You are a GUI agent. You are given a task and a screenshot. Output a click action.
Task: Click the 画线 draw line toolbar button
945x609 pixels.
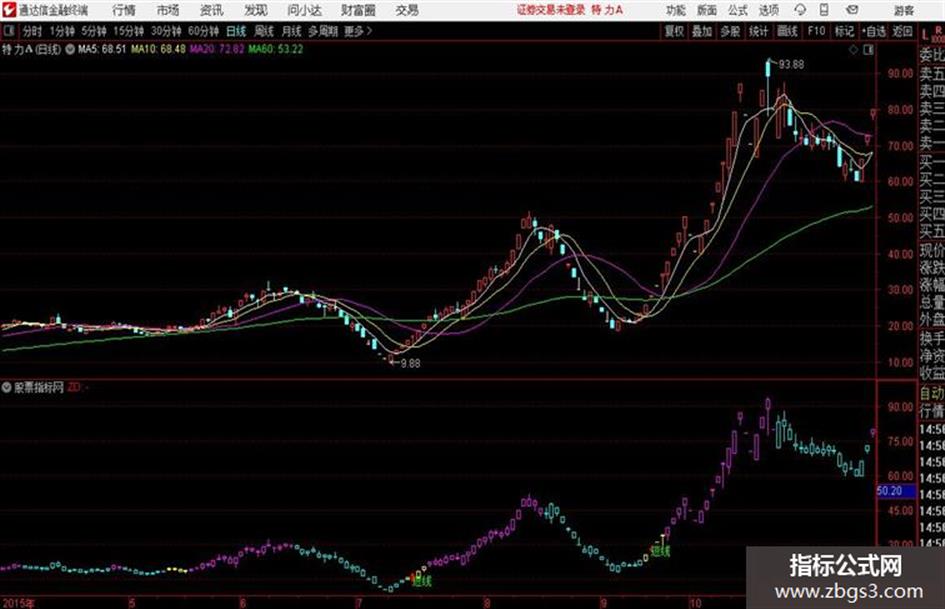[x=787, y=31]
